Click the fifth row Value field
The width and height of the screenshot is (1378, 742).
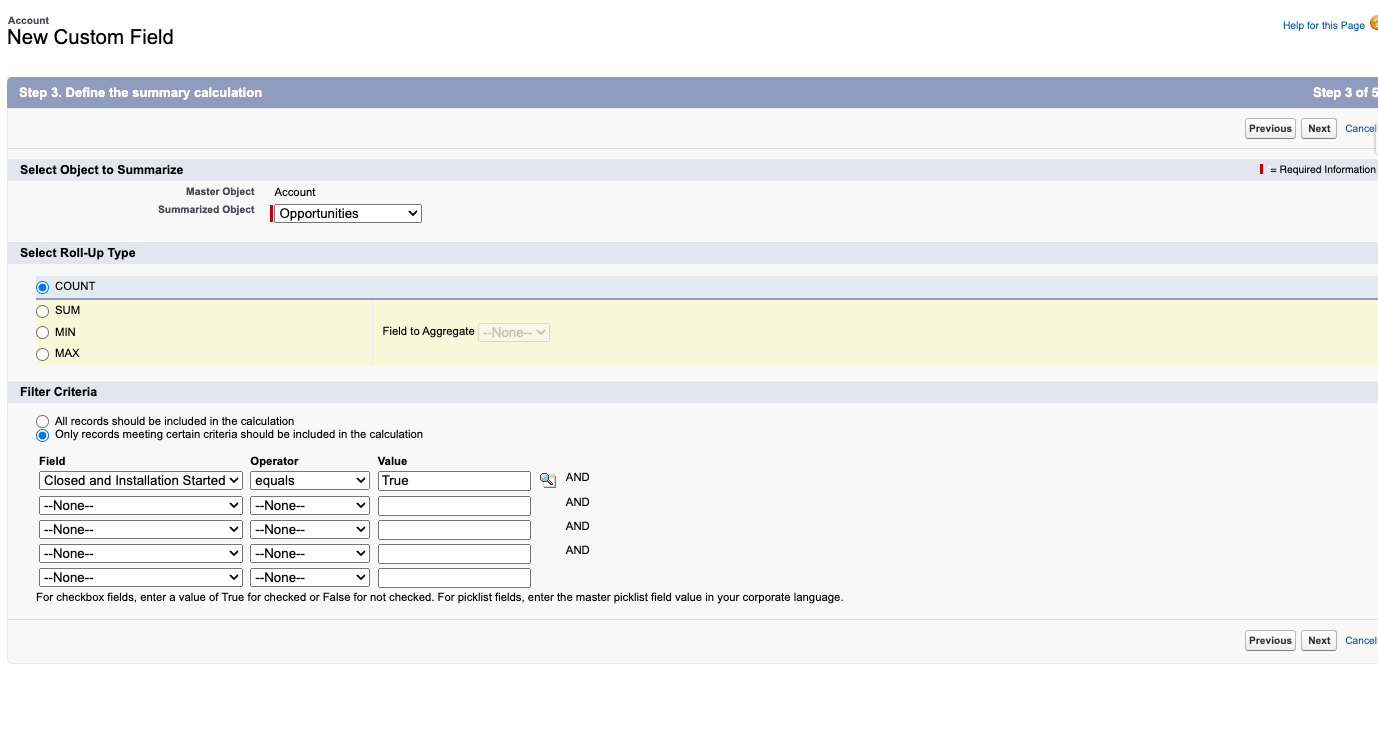coord(454,578)
